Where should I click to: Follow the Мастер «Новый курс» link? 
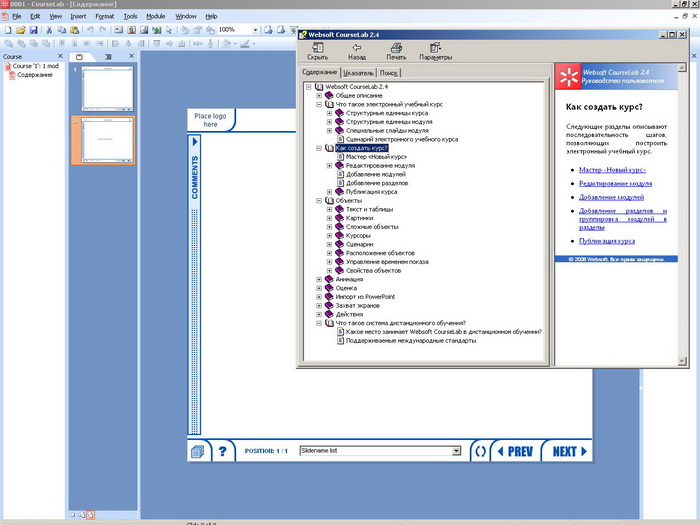612,170
